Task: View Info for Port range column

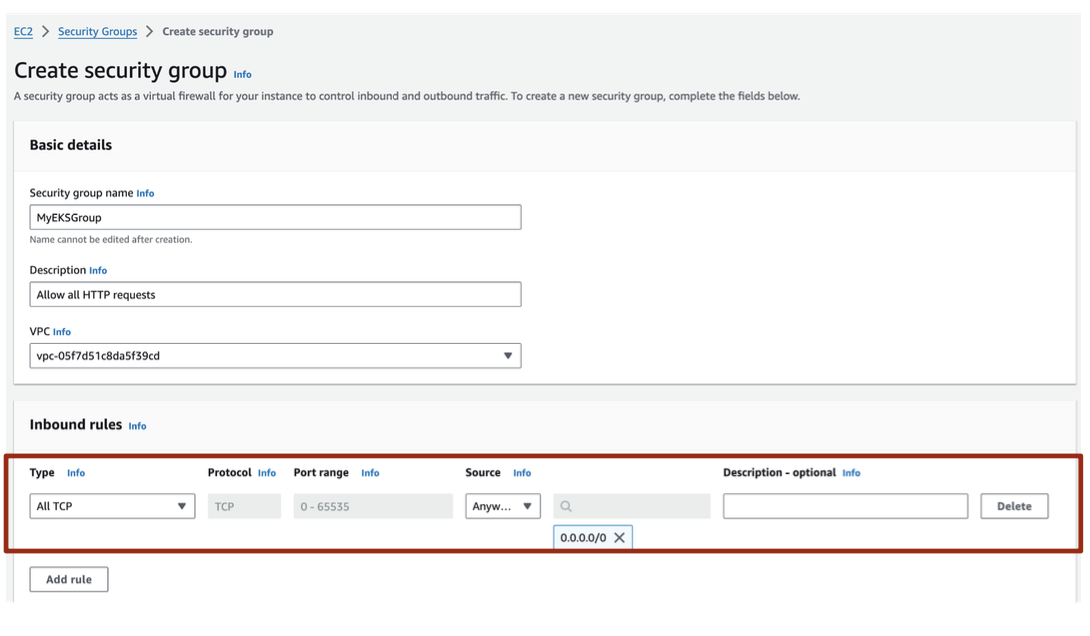Action: pos(370,473)
